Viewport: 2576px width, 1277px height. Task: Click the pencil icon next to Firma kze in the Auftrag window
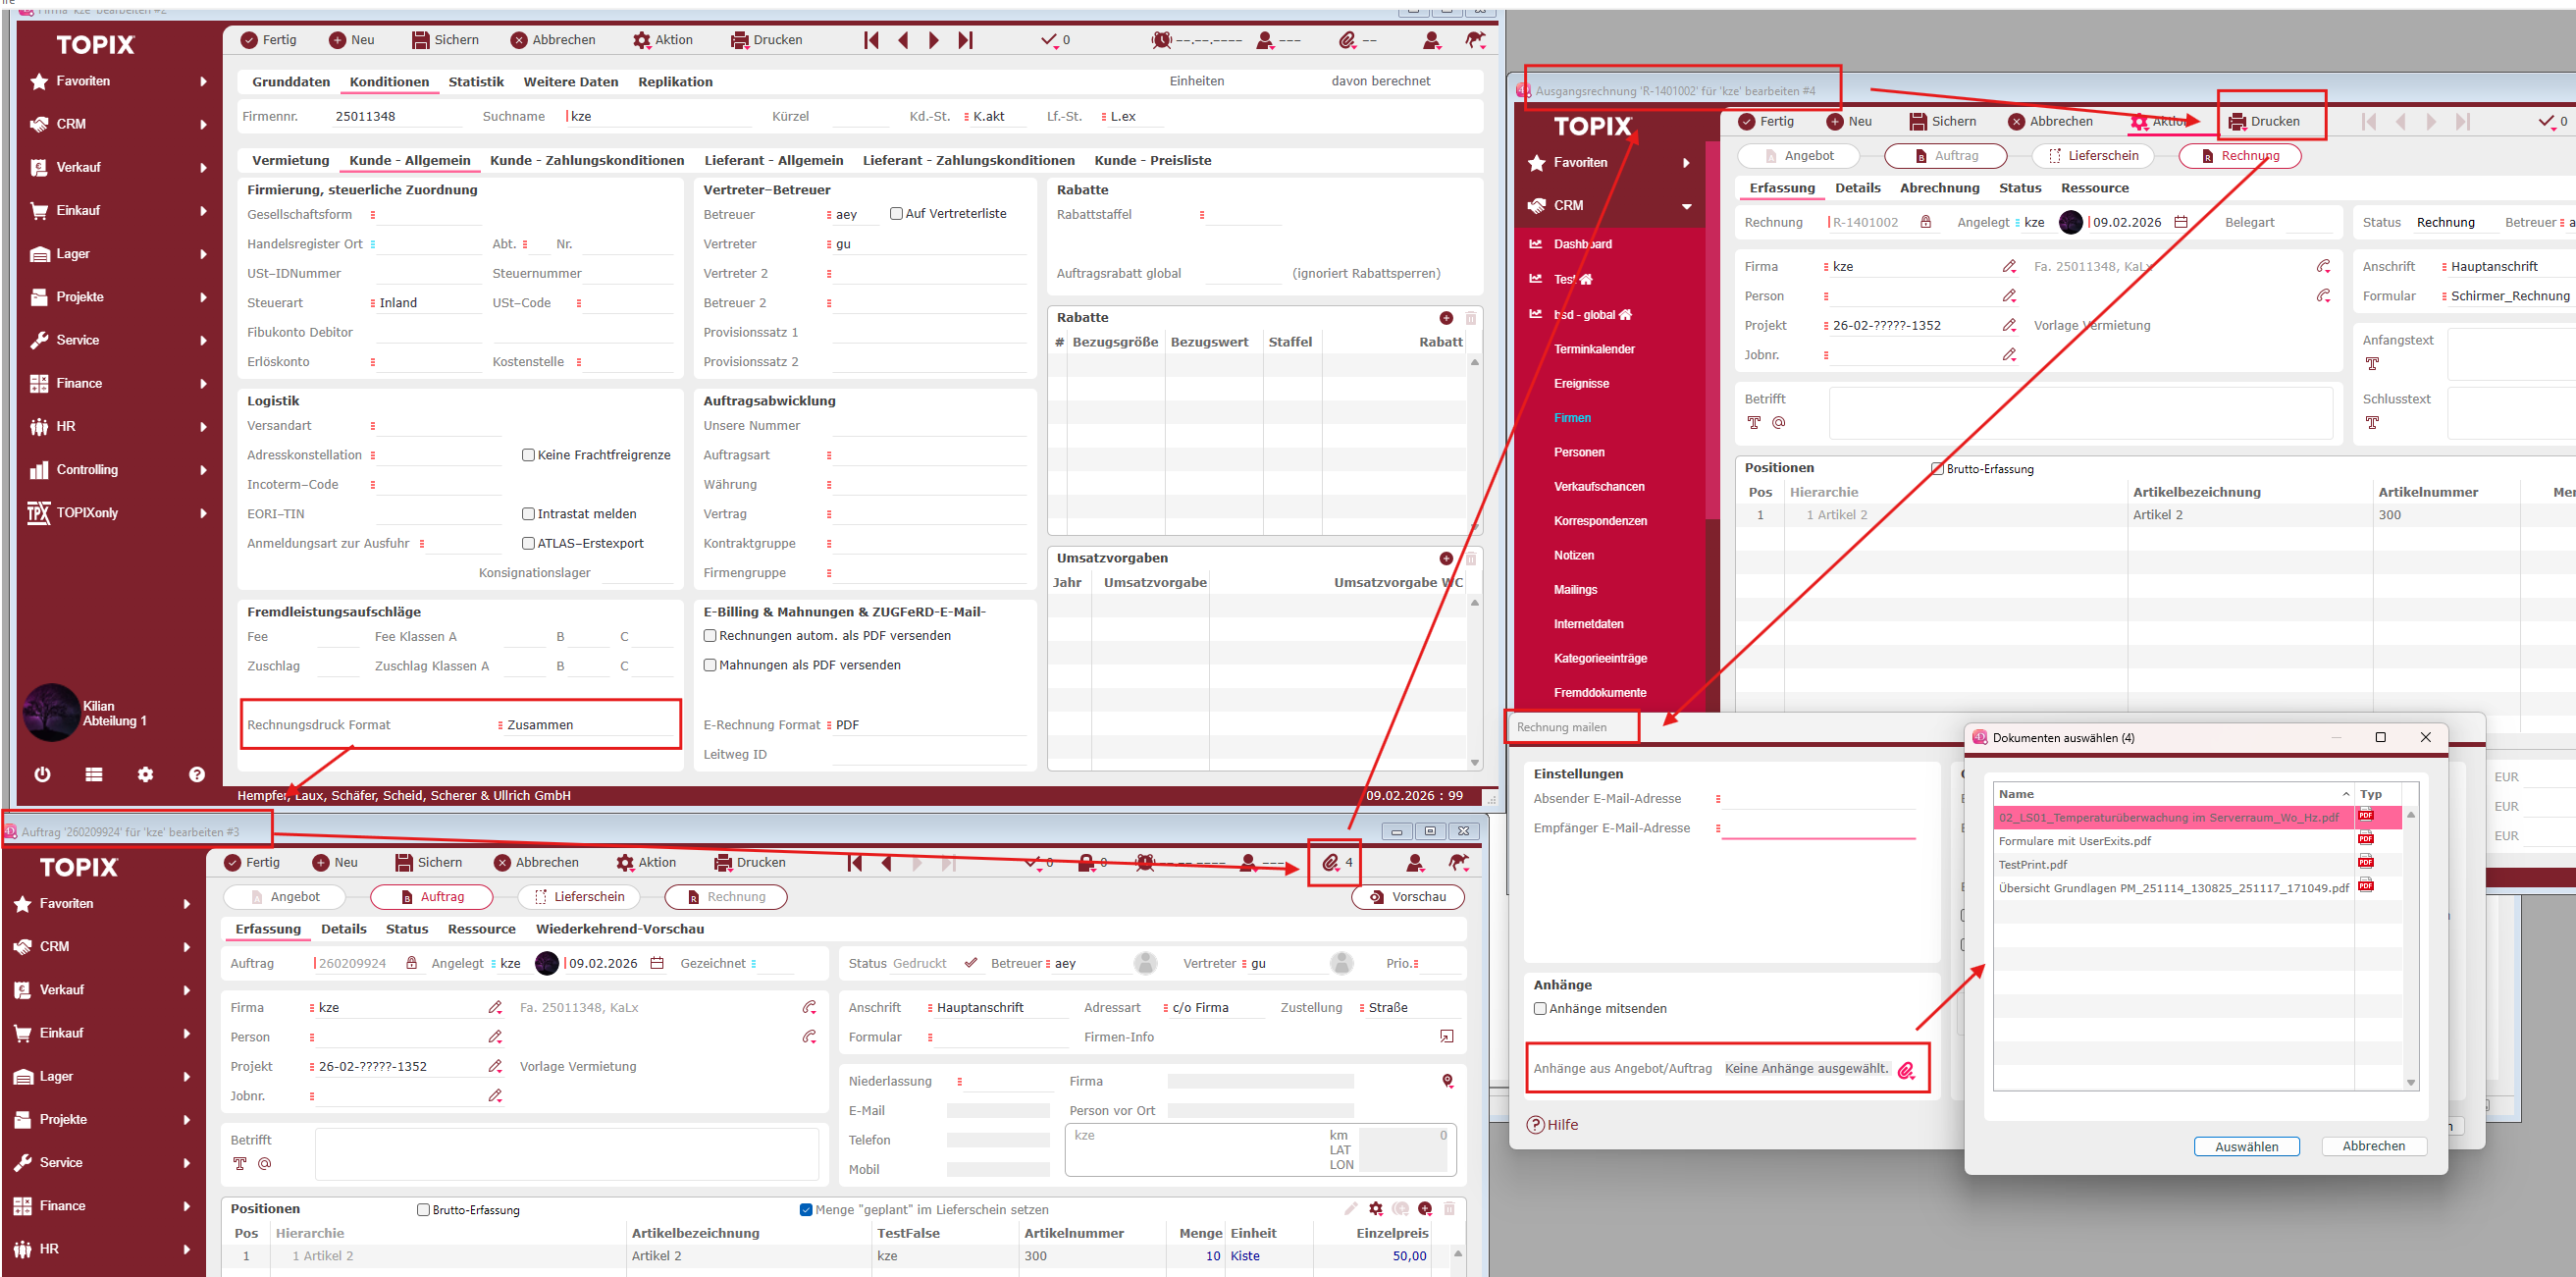(495, 1007)
